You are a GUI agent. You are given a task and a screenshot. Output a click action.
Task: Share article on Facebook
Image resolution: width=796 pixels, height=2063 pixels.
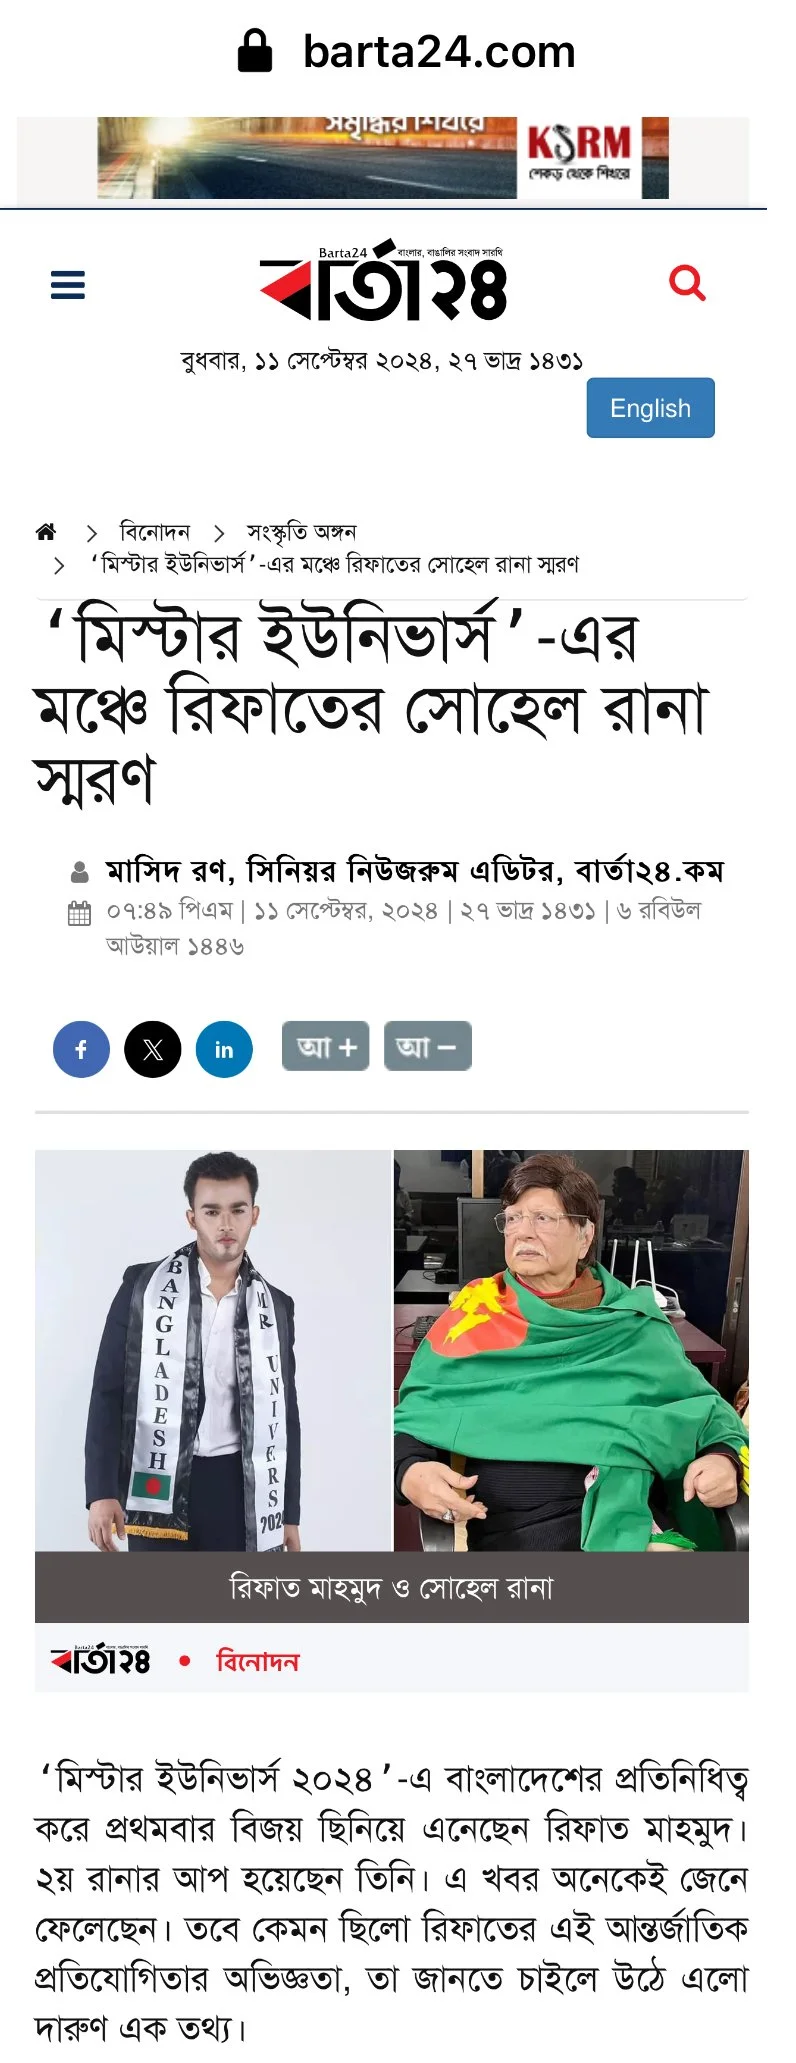point(81,1049)
